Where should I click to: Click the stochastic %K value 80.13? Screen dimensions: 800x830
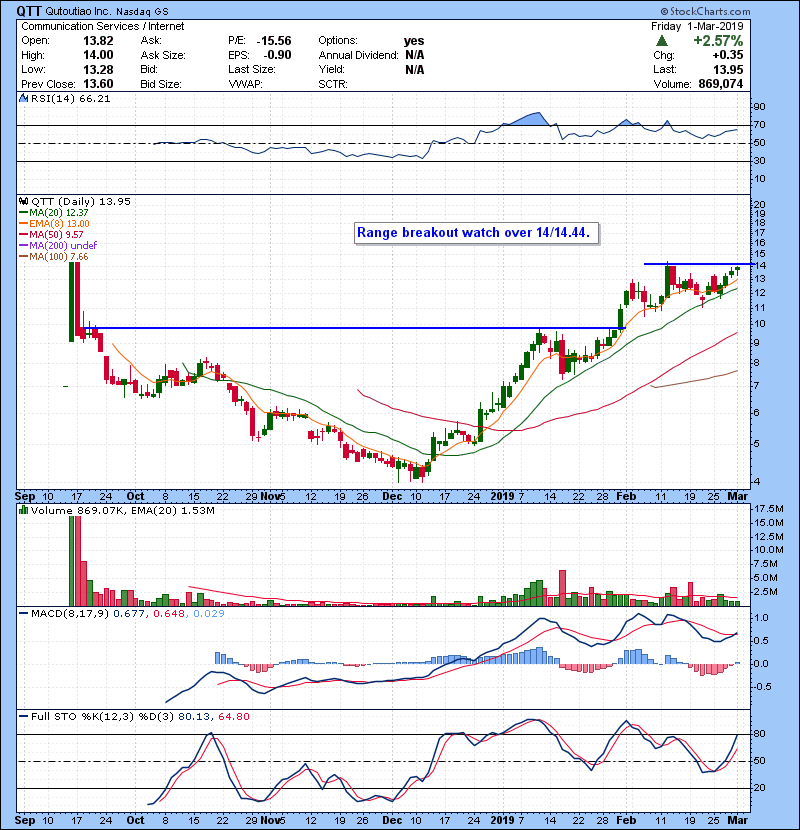click(193, 717)
